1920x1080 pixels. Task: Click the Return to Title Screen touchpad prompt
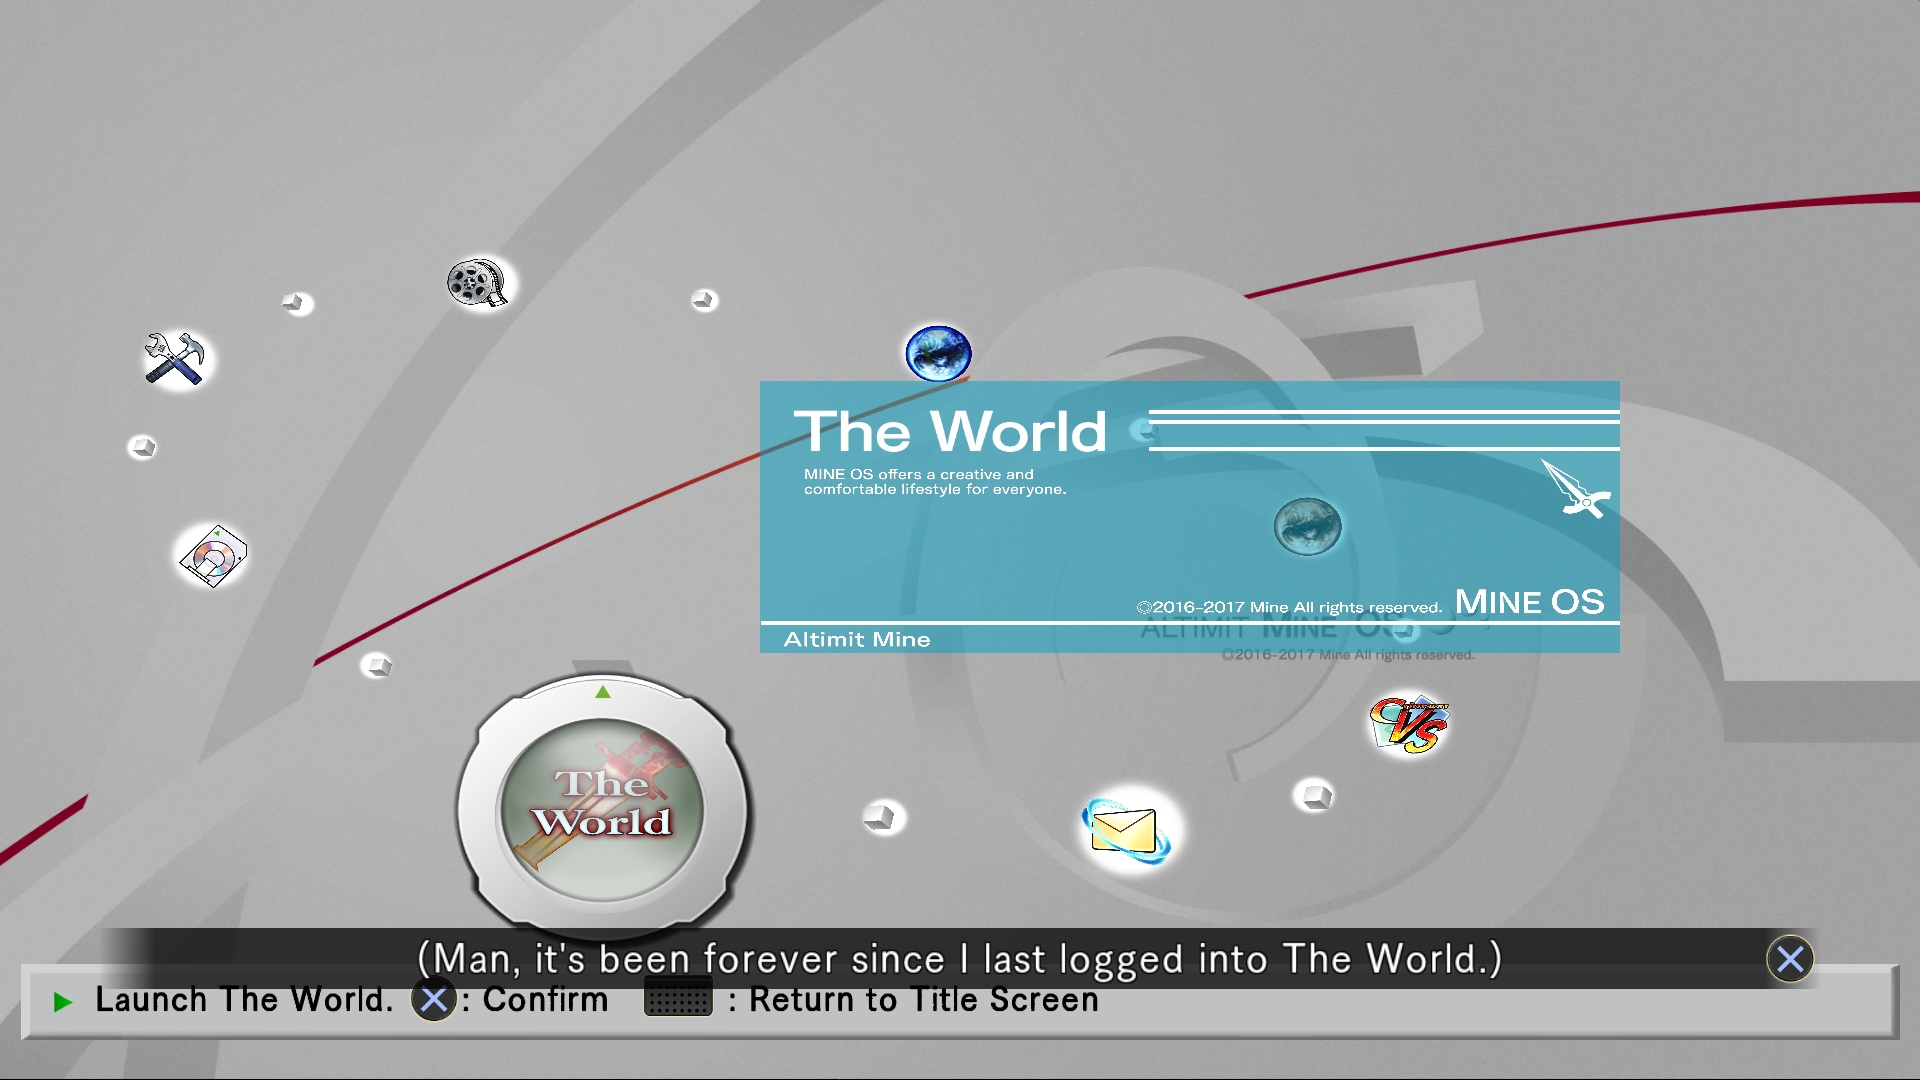[677, 998]
